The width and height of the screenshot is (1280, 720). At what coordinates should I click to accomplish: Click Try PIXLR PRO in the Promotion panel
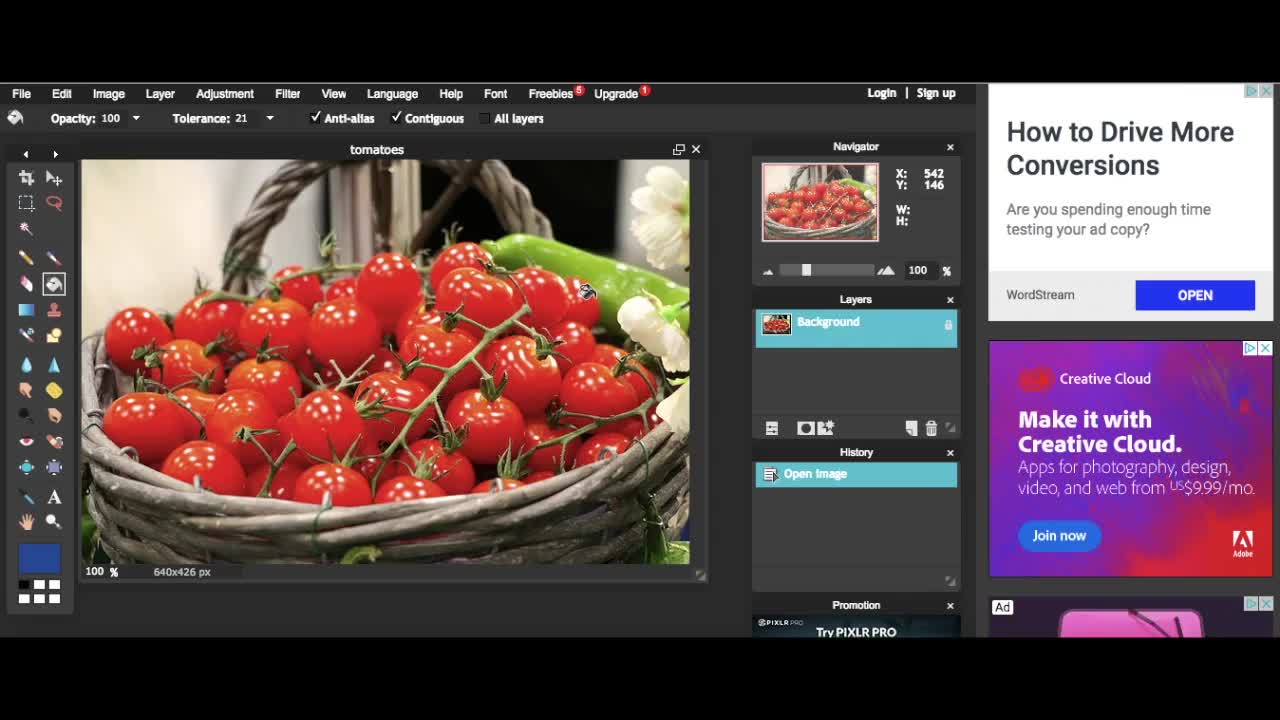[x=856, y=632]
